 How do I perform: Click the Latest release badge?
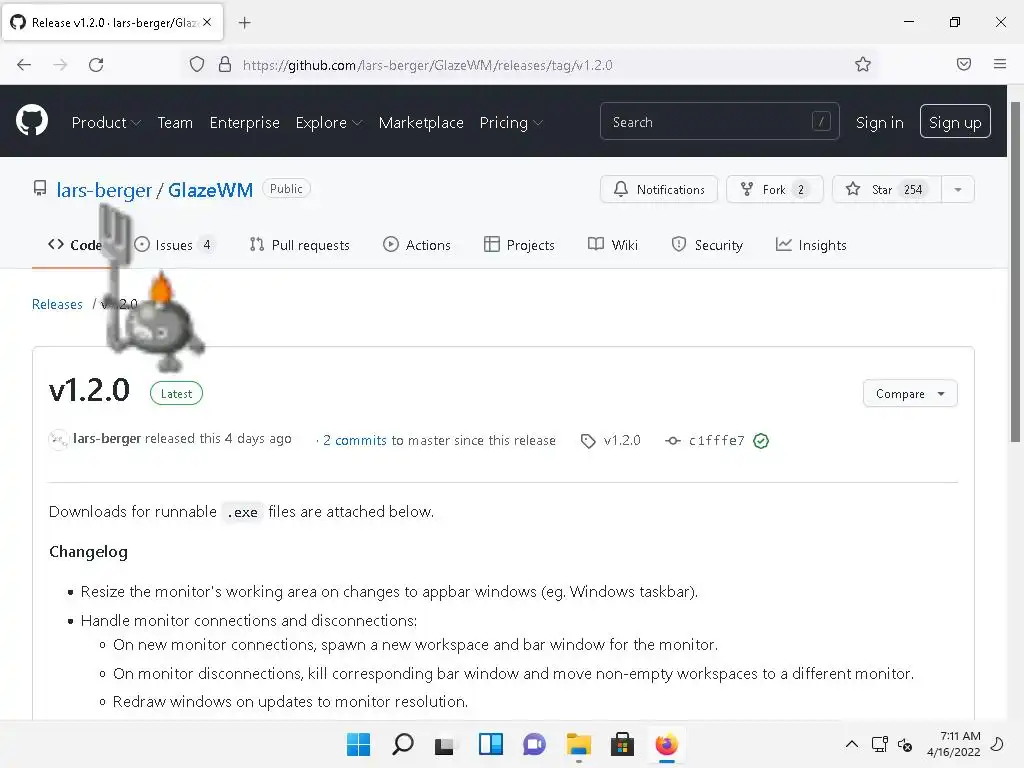pos(176,393)
